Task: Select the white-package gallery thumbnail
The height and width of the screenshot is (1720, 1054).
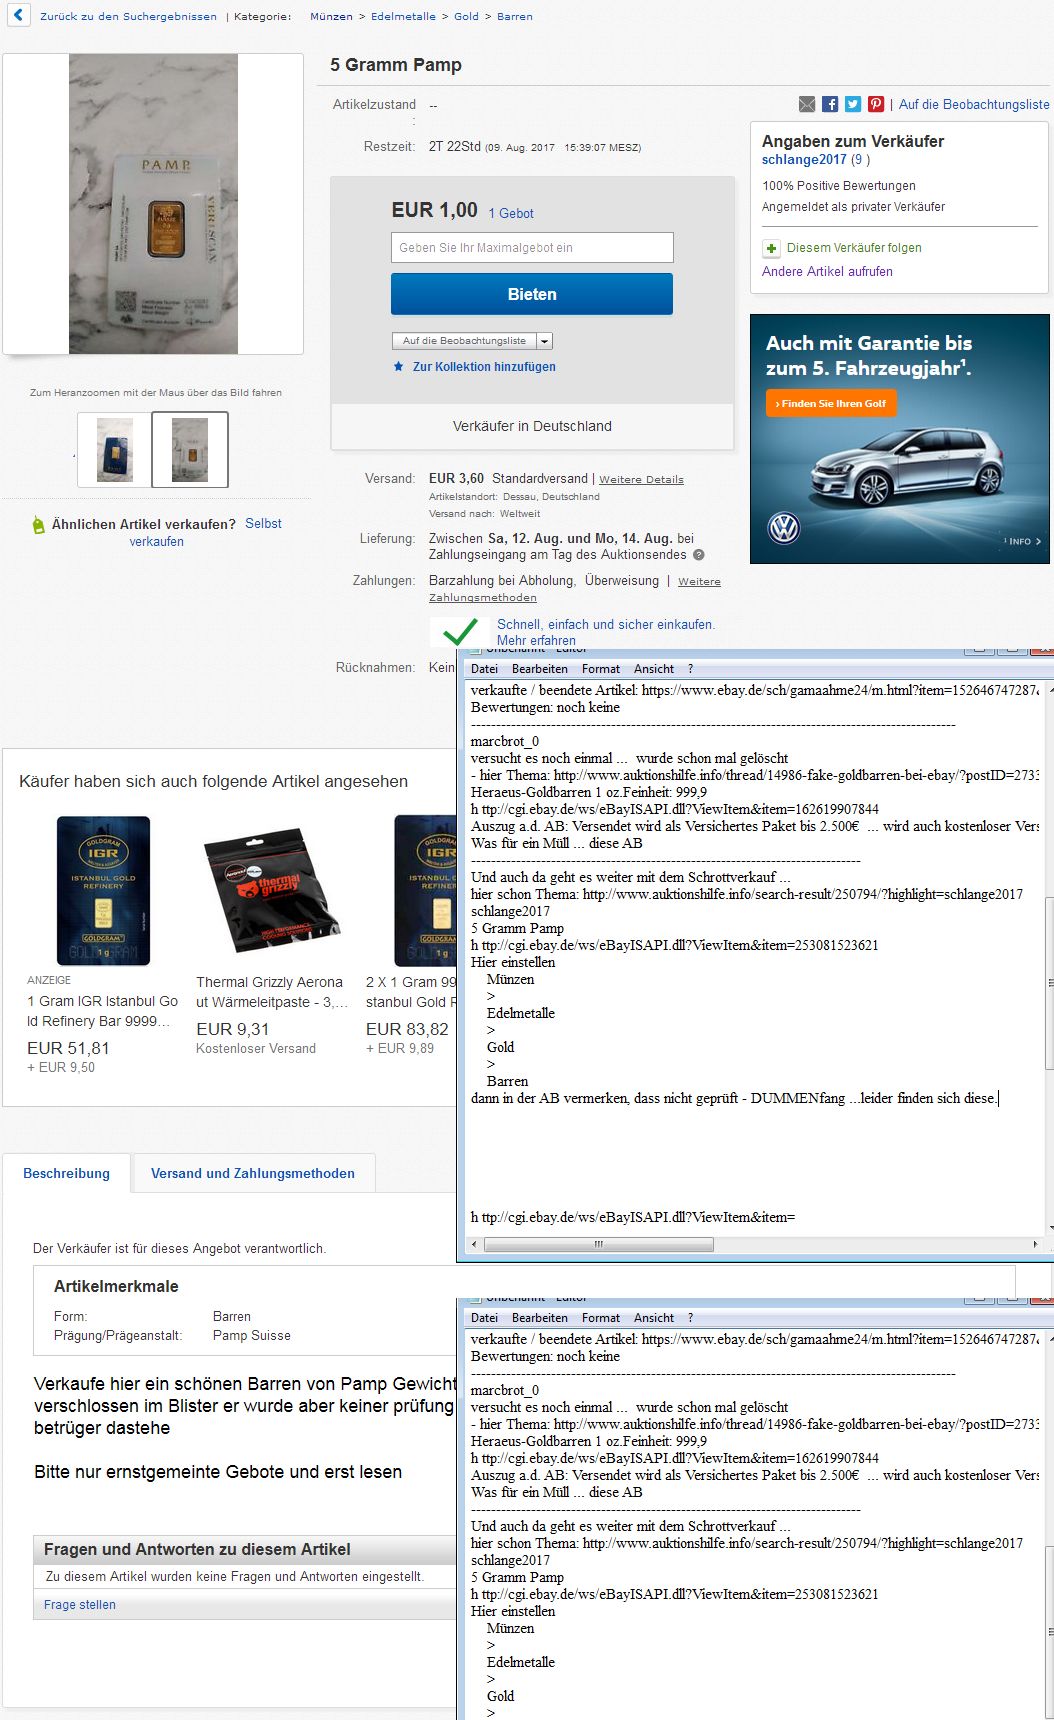Action: (x=190, y=450)
